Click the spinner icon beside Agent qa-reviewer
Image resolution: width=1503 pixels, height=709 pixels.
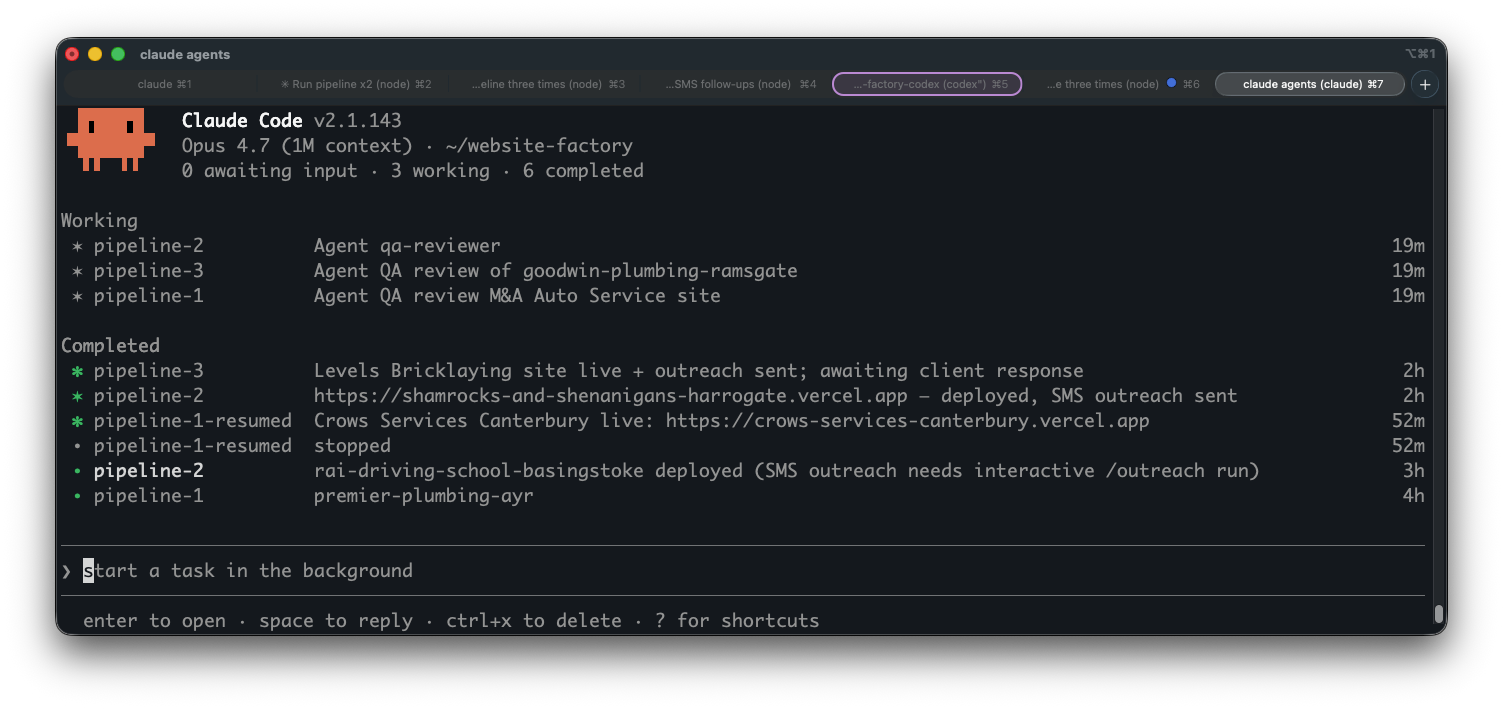(77, 246)
